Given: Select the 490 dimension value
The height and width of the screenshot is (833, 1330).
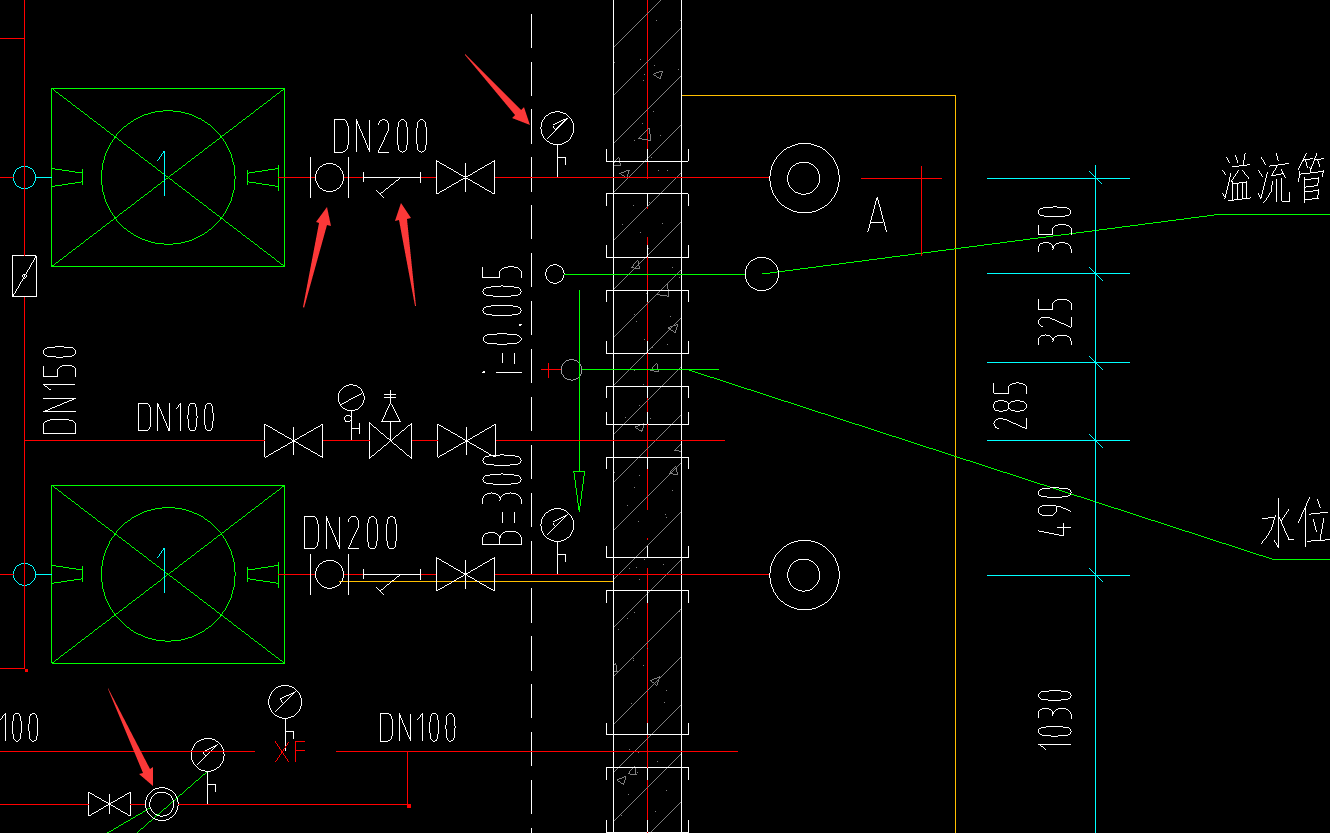Looking at the screenshot, I should coord(1056,513).
